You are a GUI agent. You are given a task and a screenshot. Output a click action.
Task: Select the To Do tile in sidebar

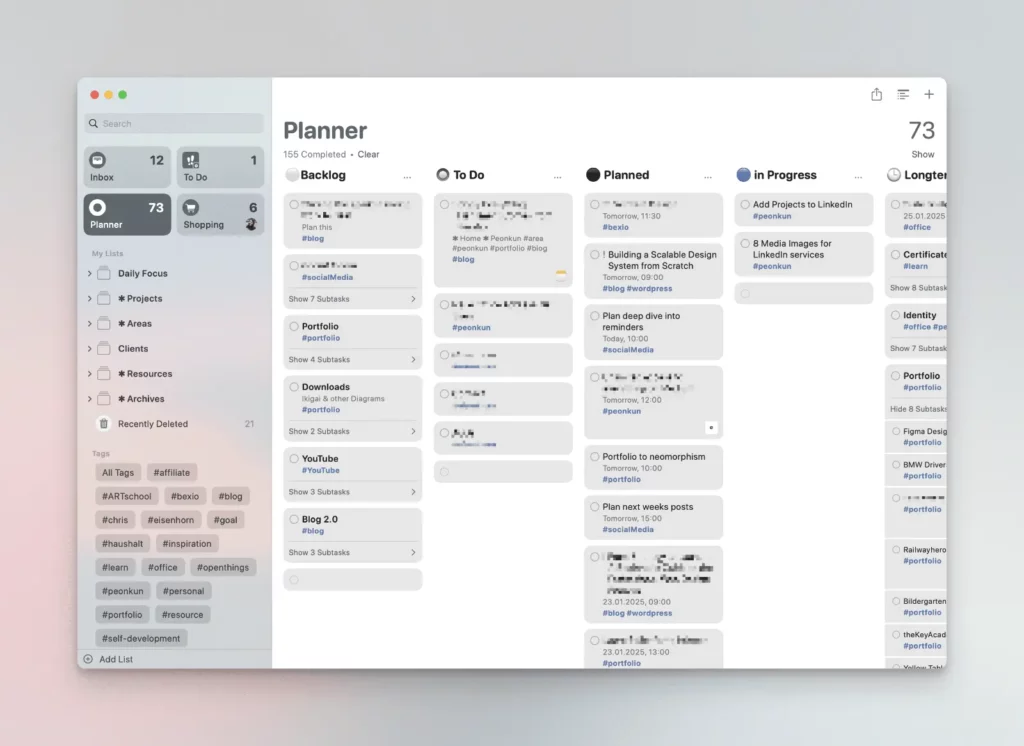click(220, 167)
